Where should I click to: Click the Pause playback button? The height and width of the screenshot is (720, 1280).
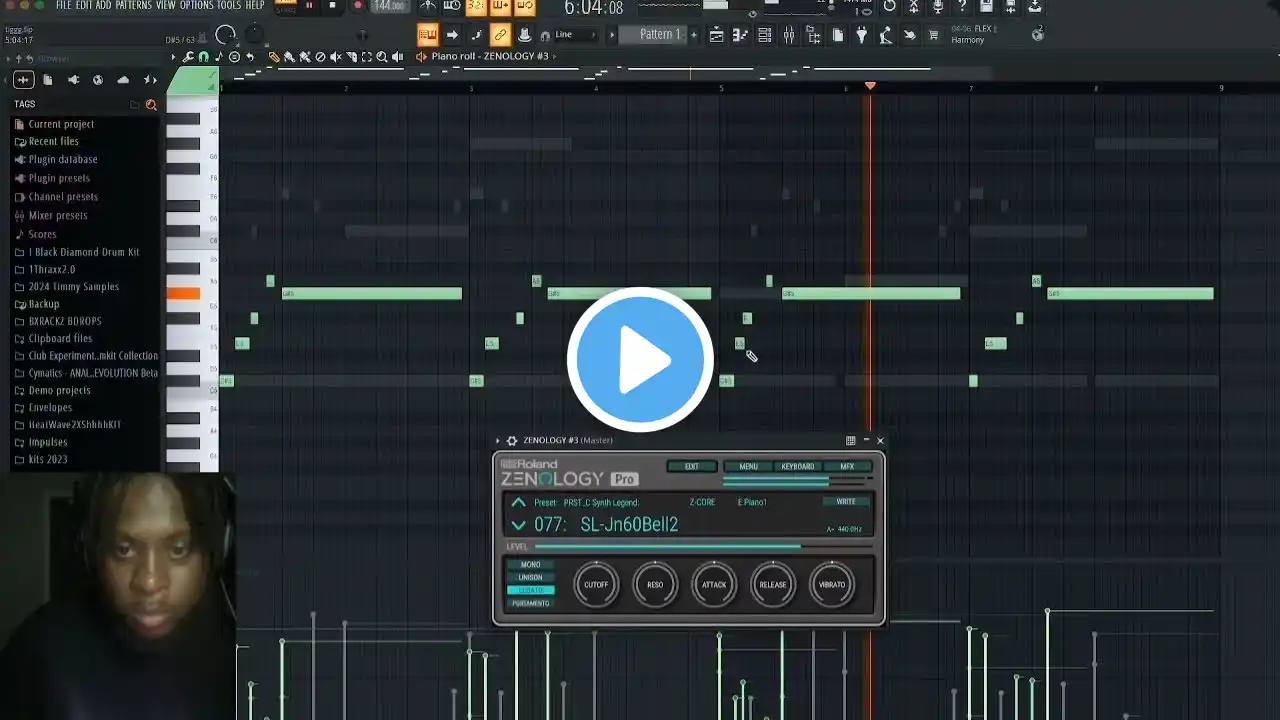coord(308,5)
